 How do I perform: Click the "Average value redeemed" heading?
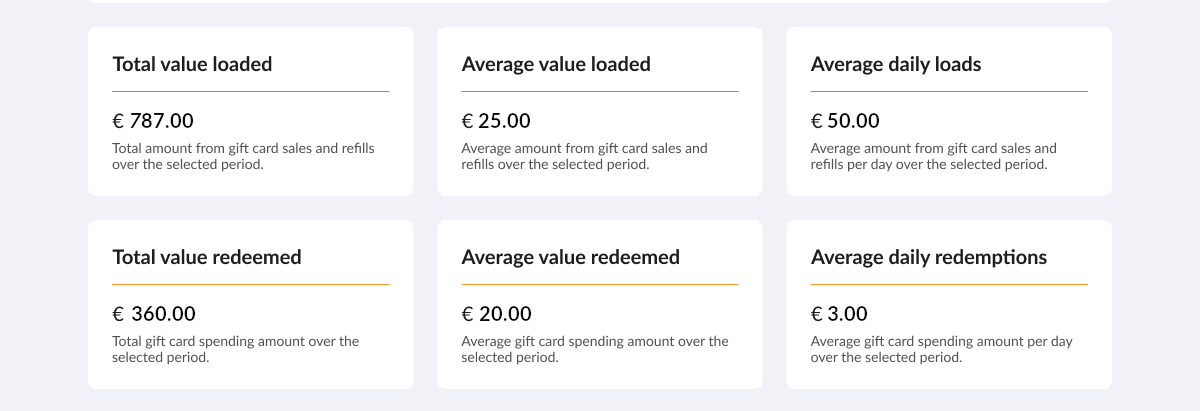click(x=570, y=257)
